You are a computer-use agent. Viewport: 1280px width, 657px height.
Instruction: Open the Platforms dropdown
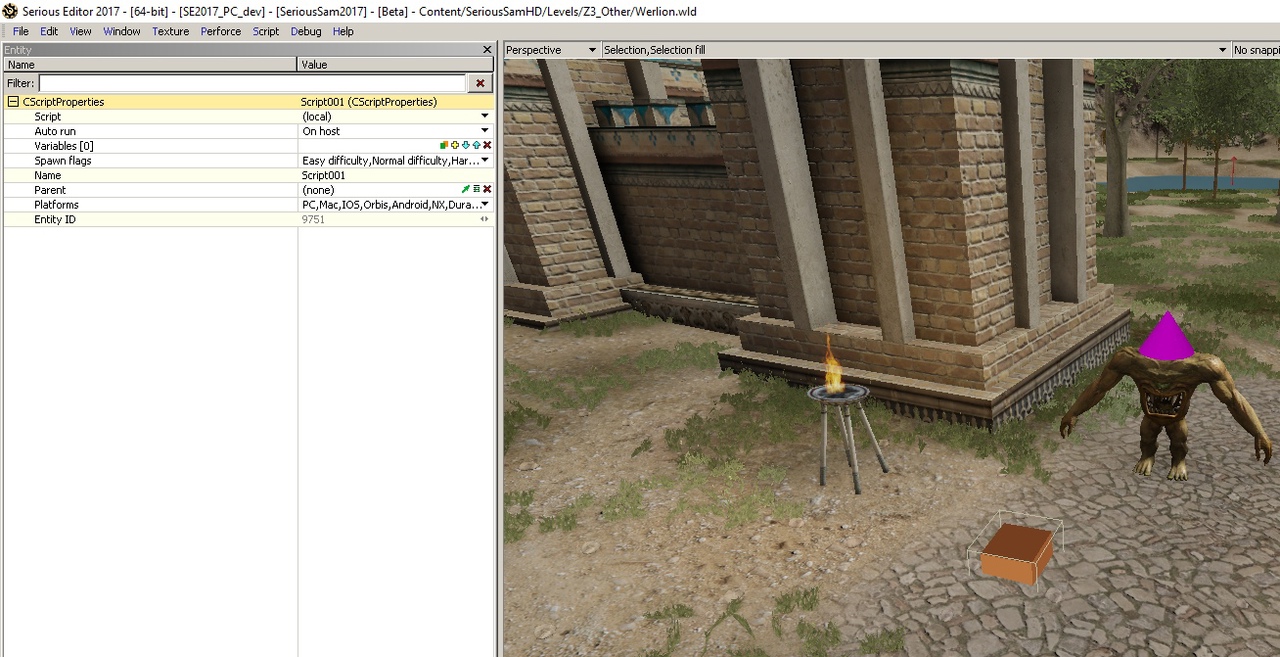click(485, 205)
